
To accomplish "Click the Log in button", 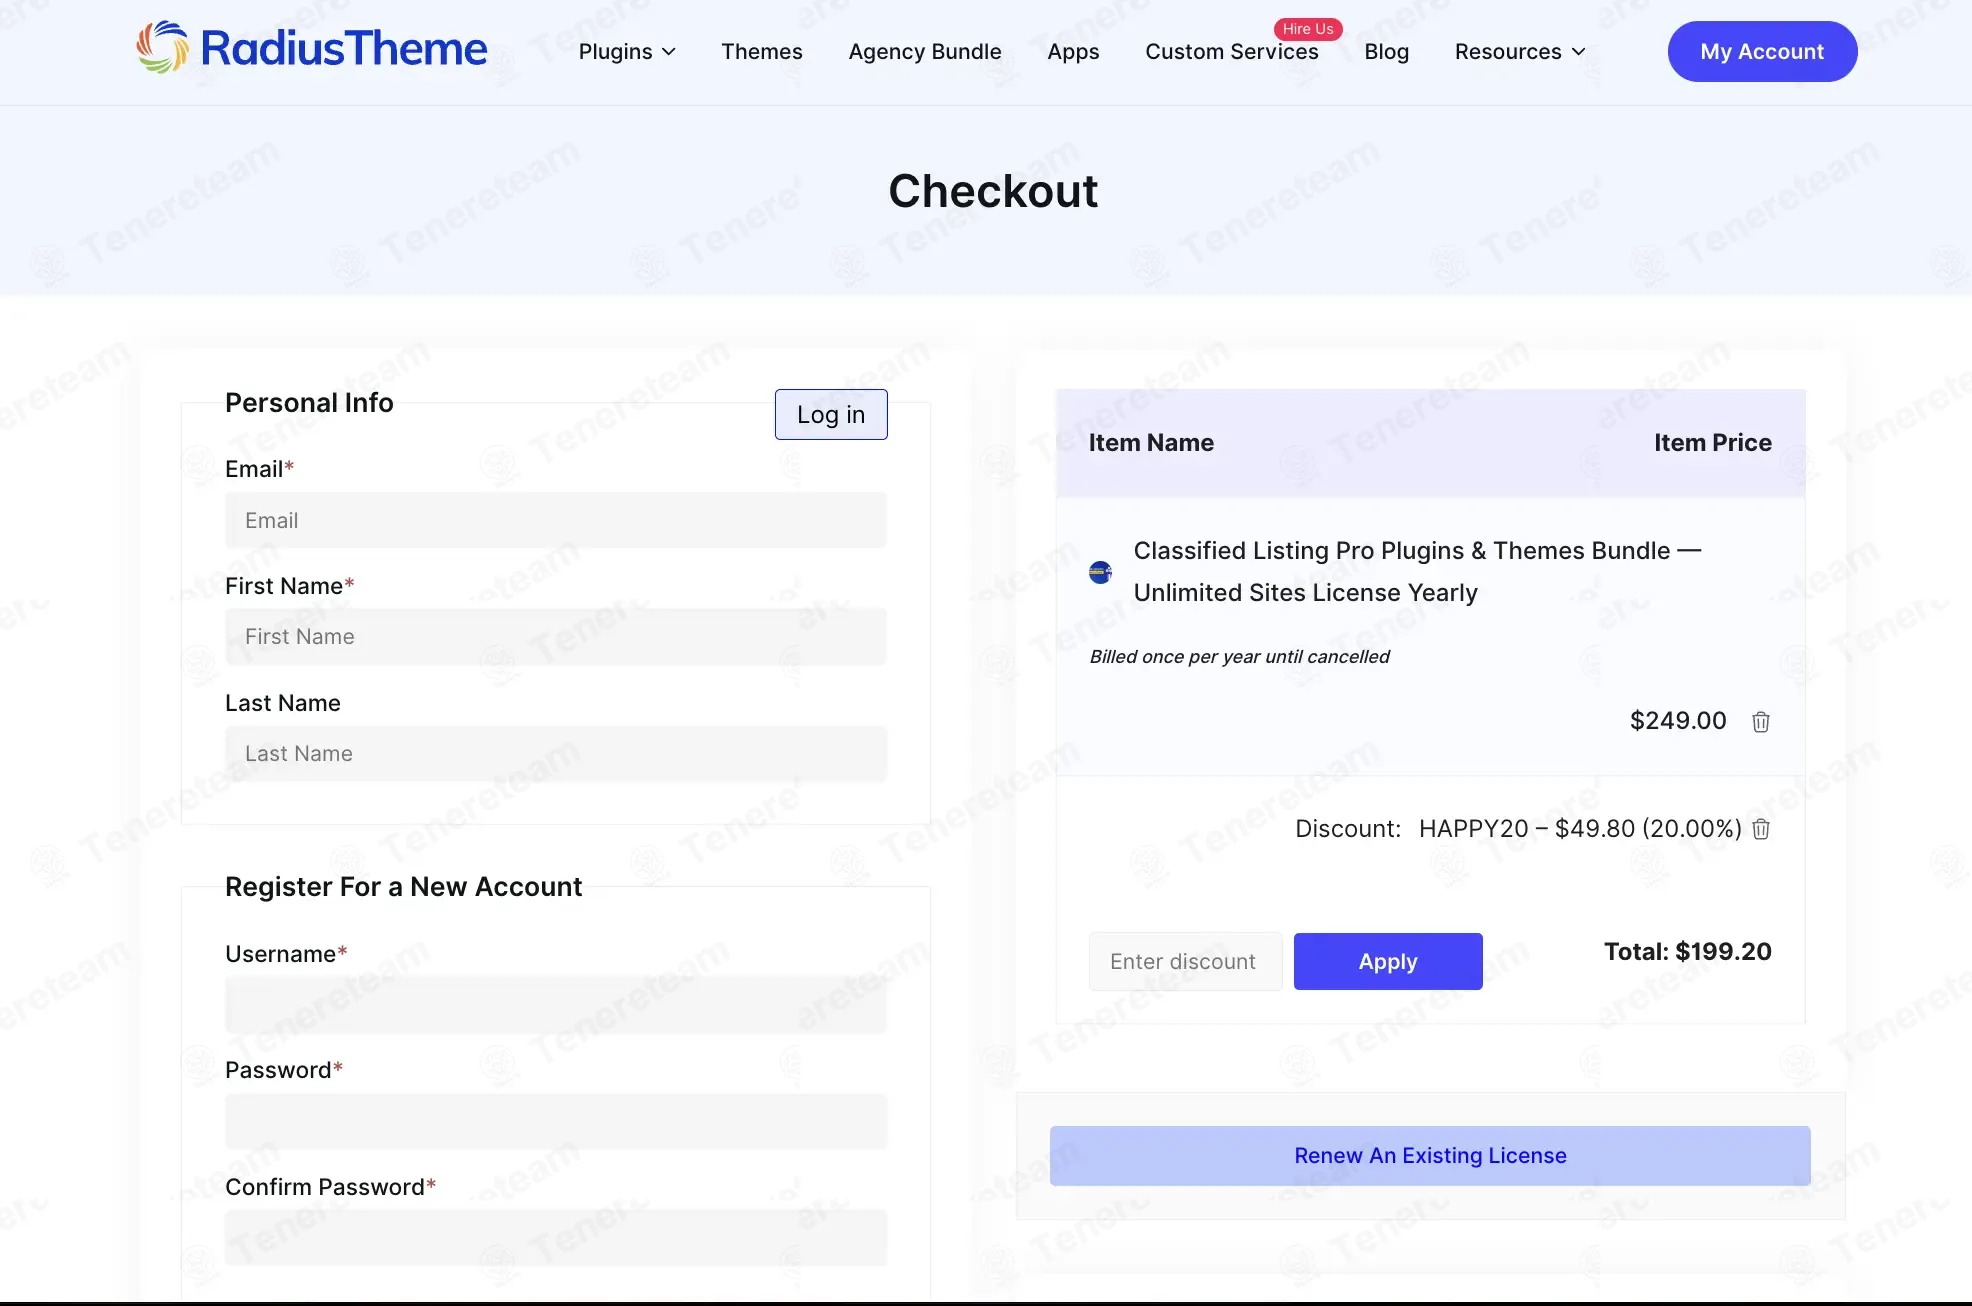I will [x=831, y=414].
